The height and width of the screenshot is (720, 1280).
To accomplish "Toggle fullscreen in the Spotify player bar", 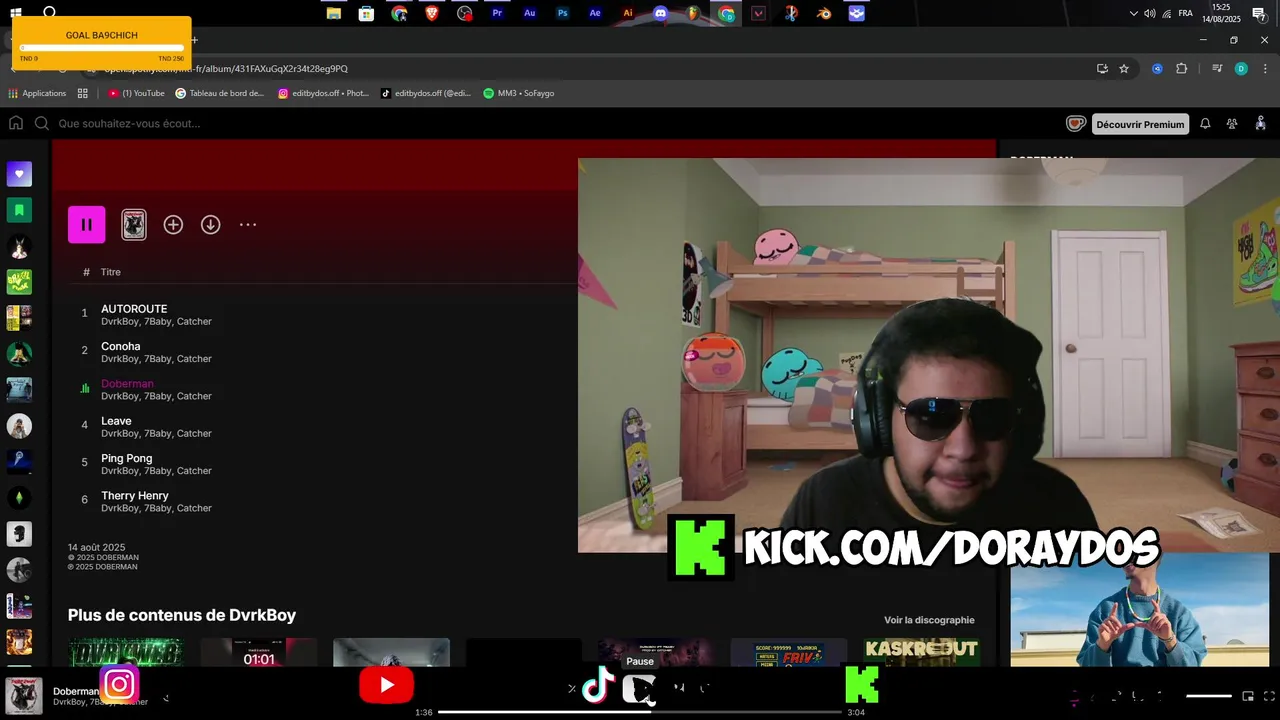I will [x=1267, y=696].
